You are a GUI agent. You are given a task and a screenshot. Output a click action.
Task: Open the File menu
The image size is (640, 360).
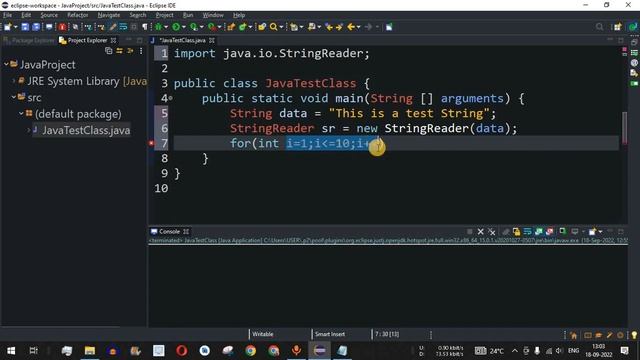(x=7, y=15)
